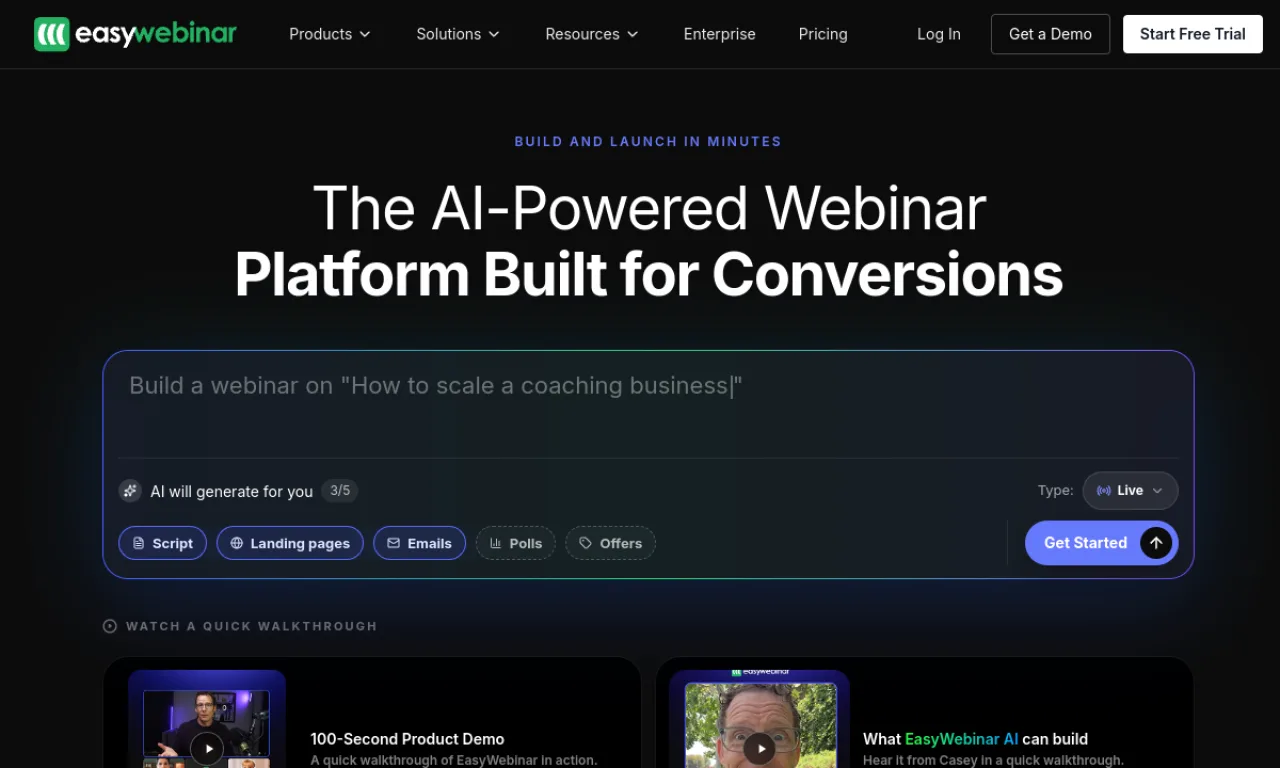Click the Build and Launch in Minutes tagline
Image resolution: width=1280 pixels, height=768 pixels.
pos(648,142)
